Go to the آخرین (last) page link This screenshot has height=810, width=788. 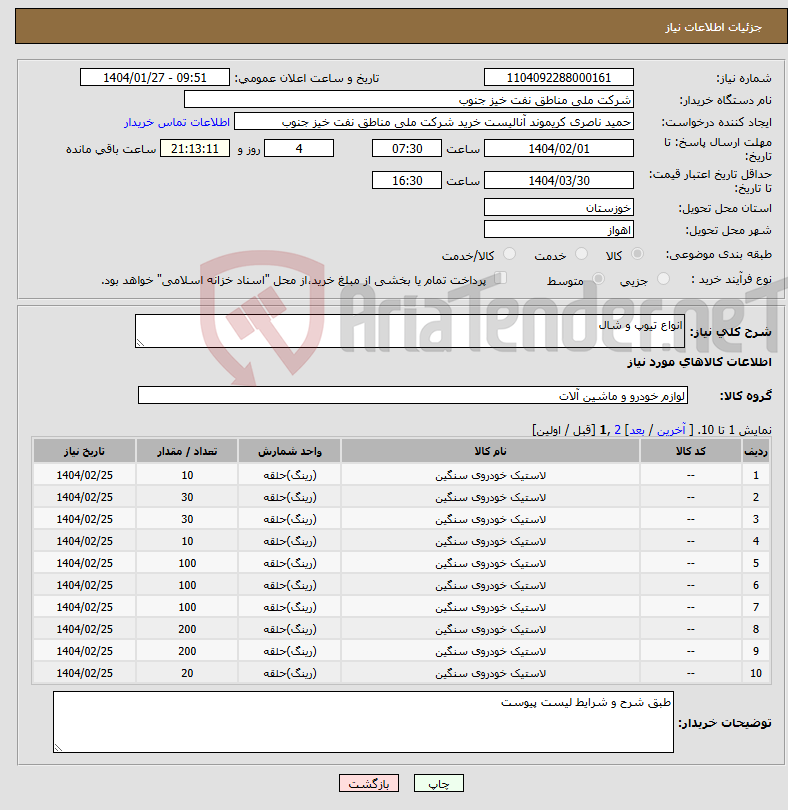click(x=671, y=430)
